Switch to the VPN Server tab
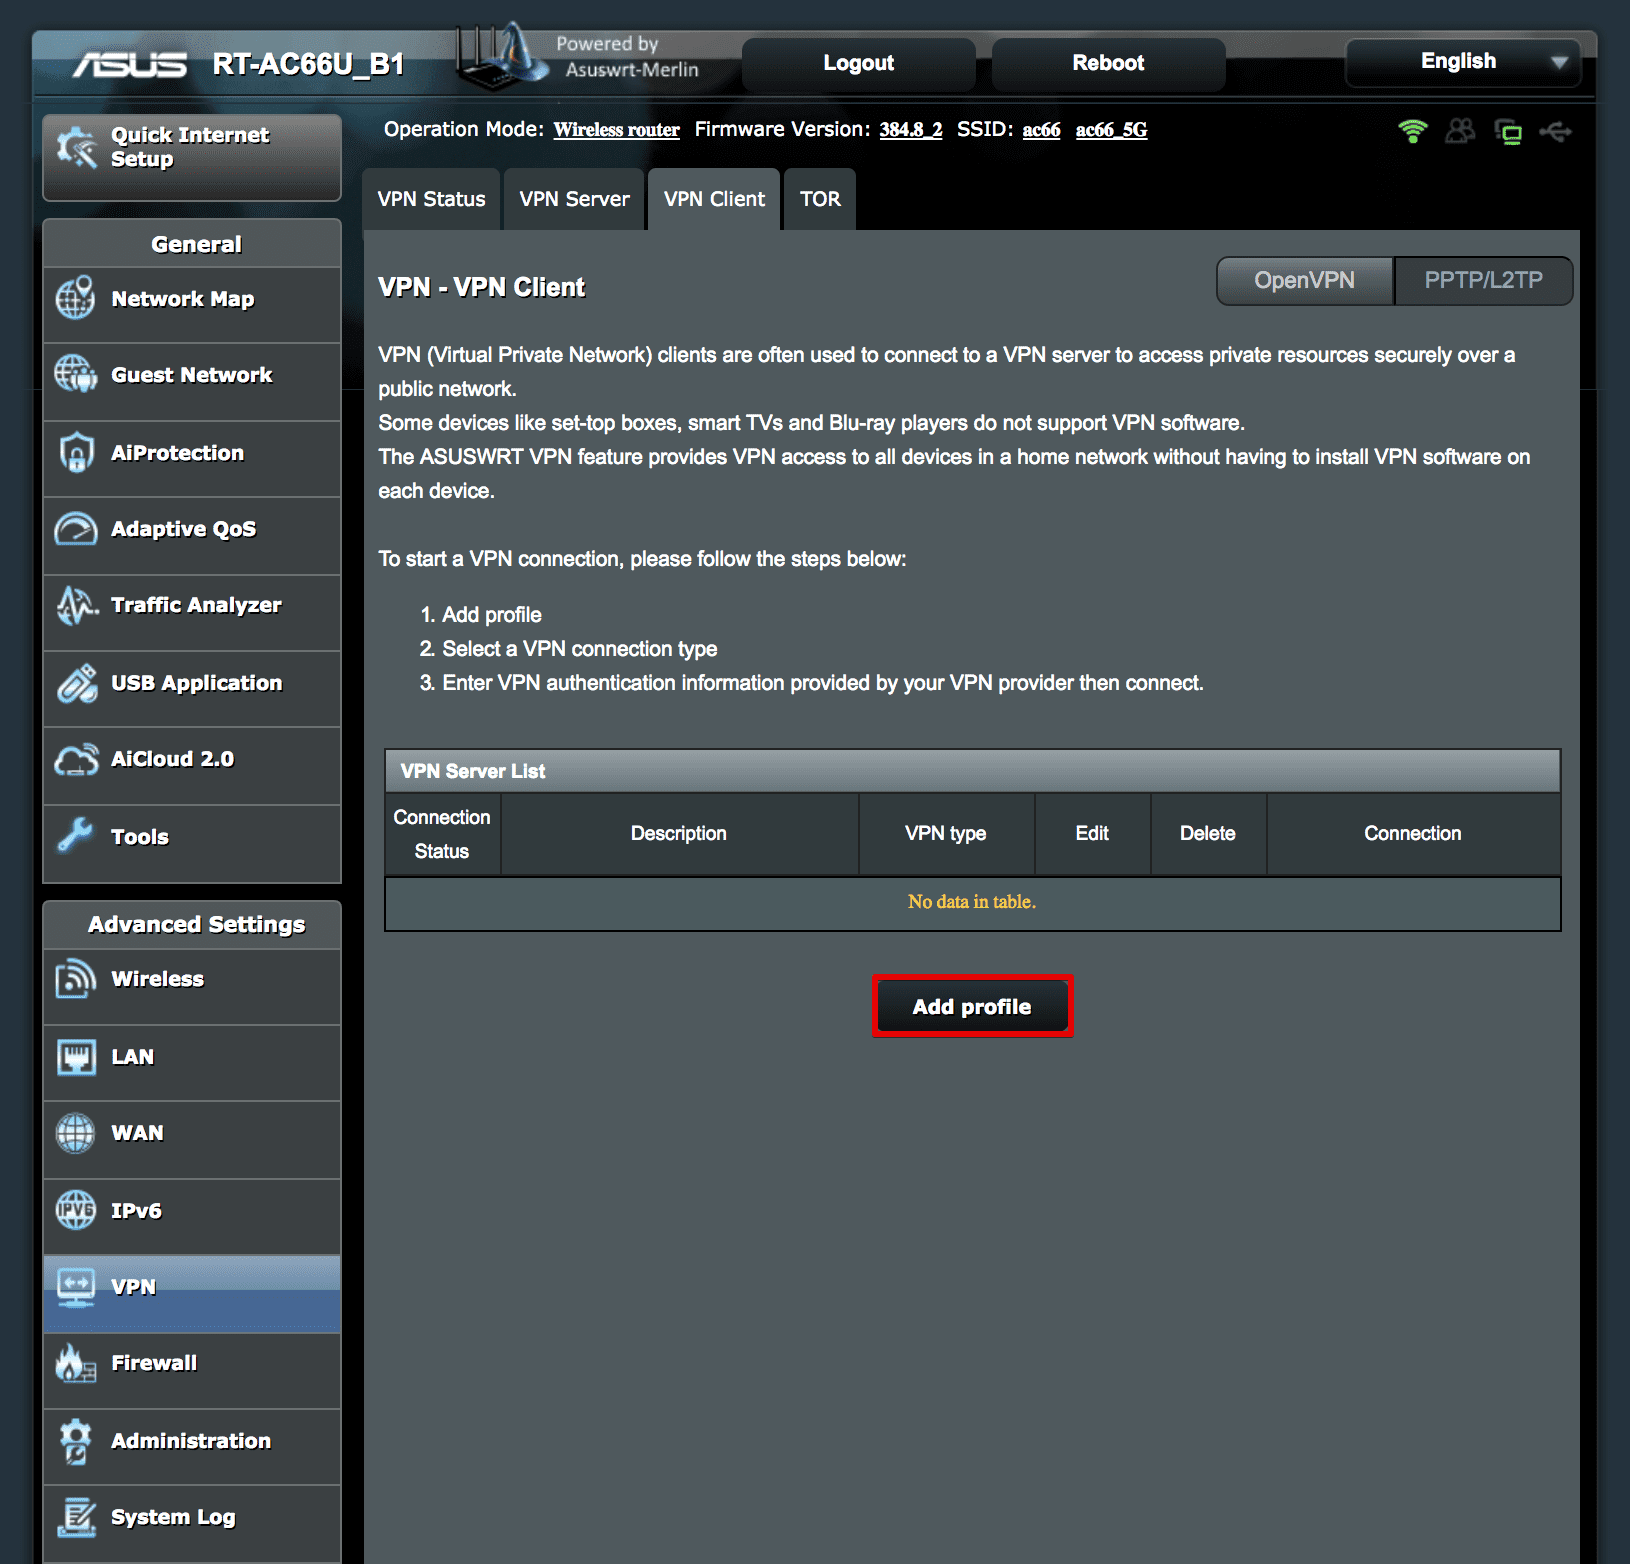 573,198
